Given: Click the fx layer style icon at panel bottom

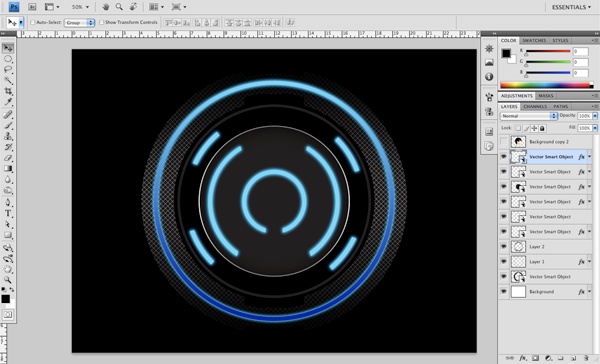Looking at the screenshot, I should (523, 358).
